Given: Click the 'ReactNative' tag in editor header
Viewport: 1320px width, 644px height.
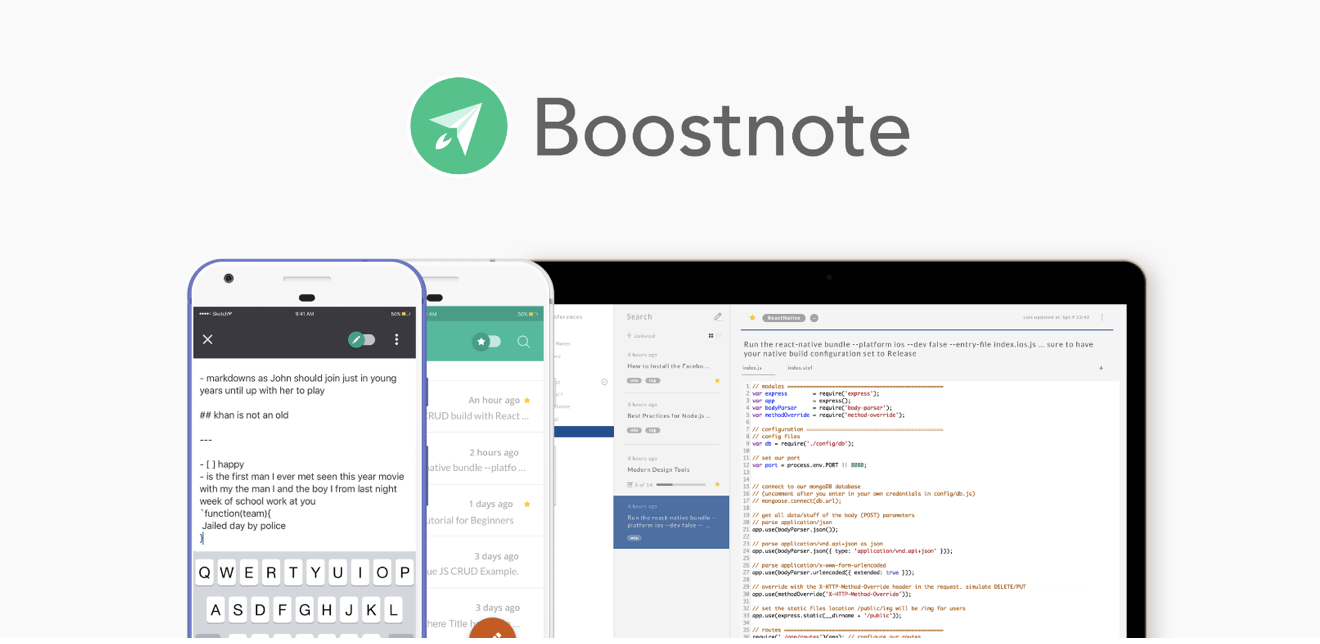Looking at the screenshot, I should (784, 318).
